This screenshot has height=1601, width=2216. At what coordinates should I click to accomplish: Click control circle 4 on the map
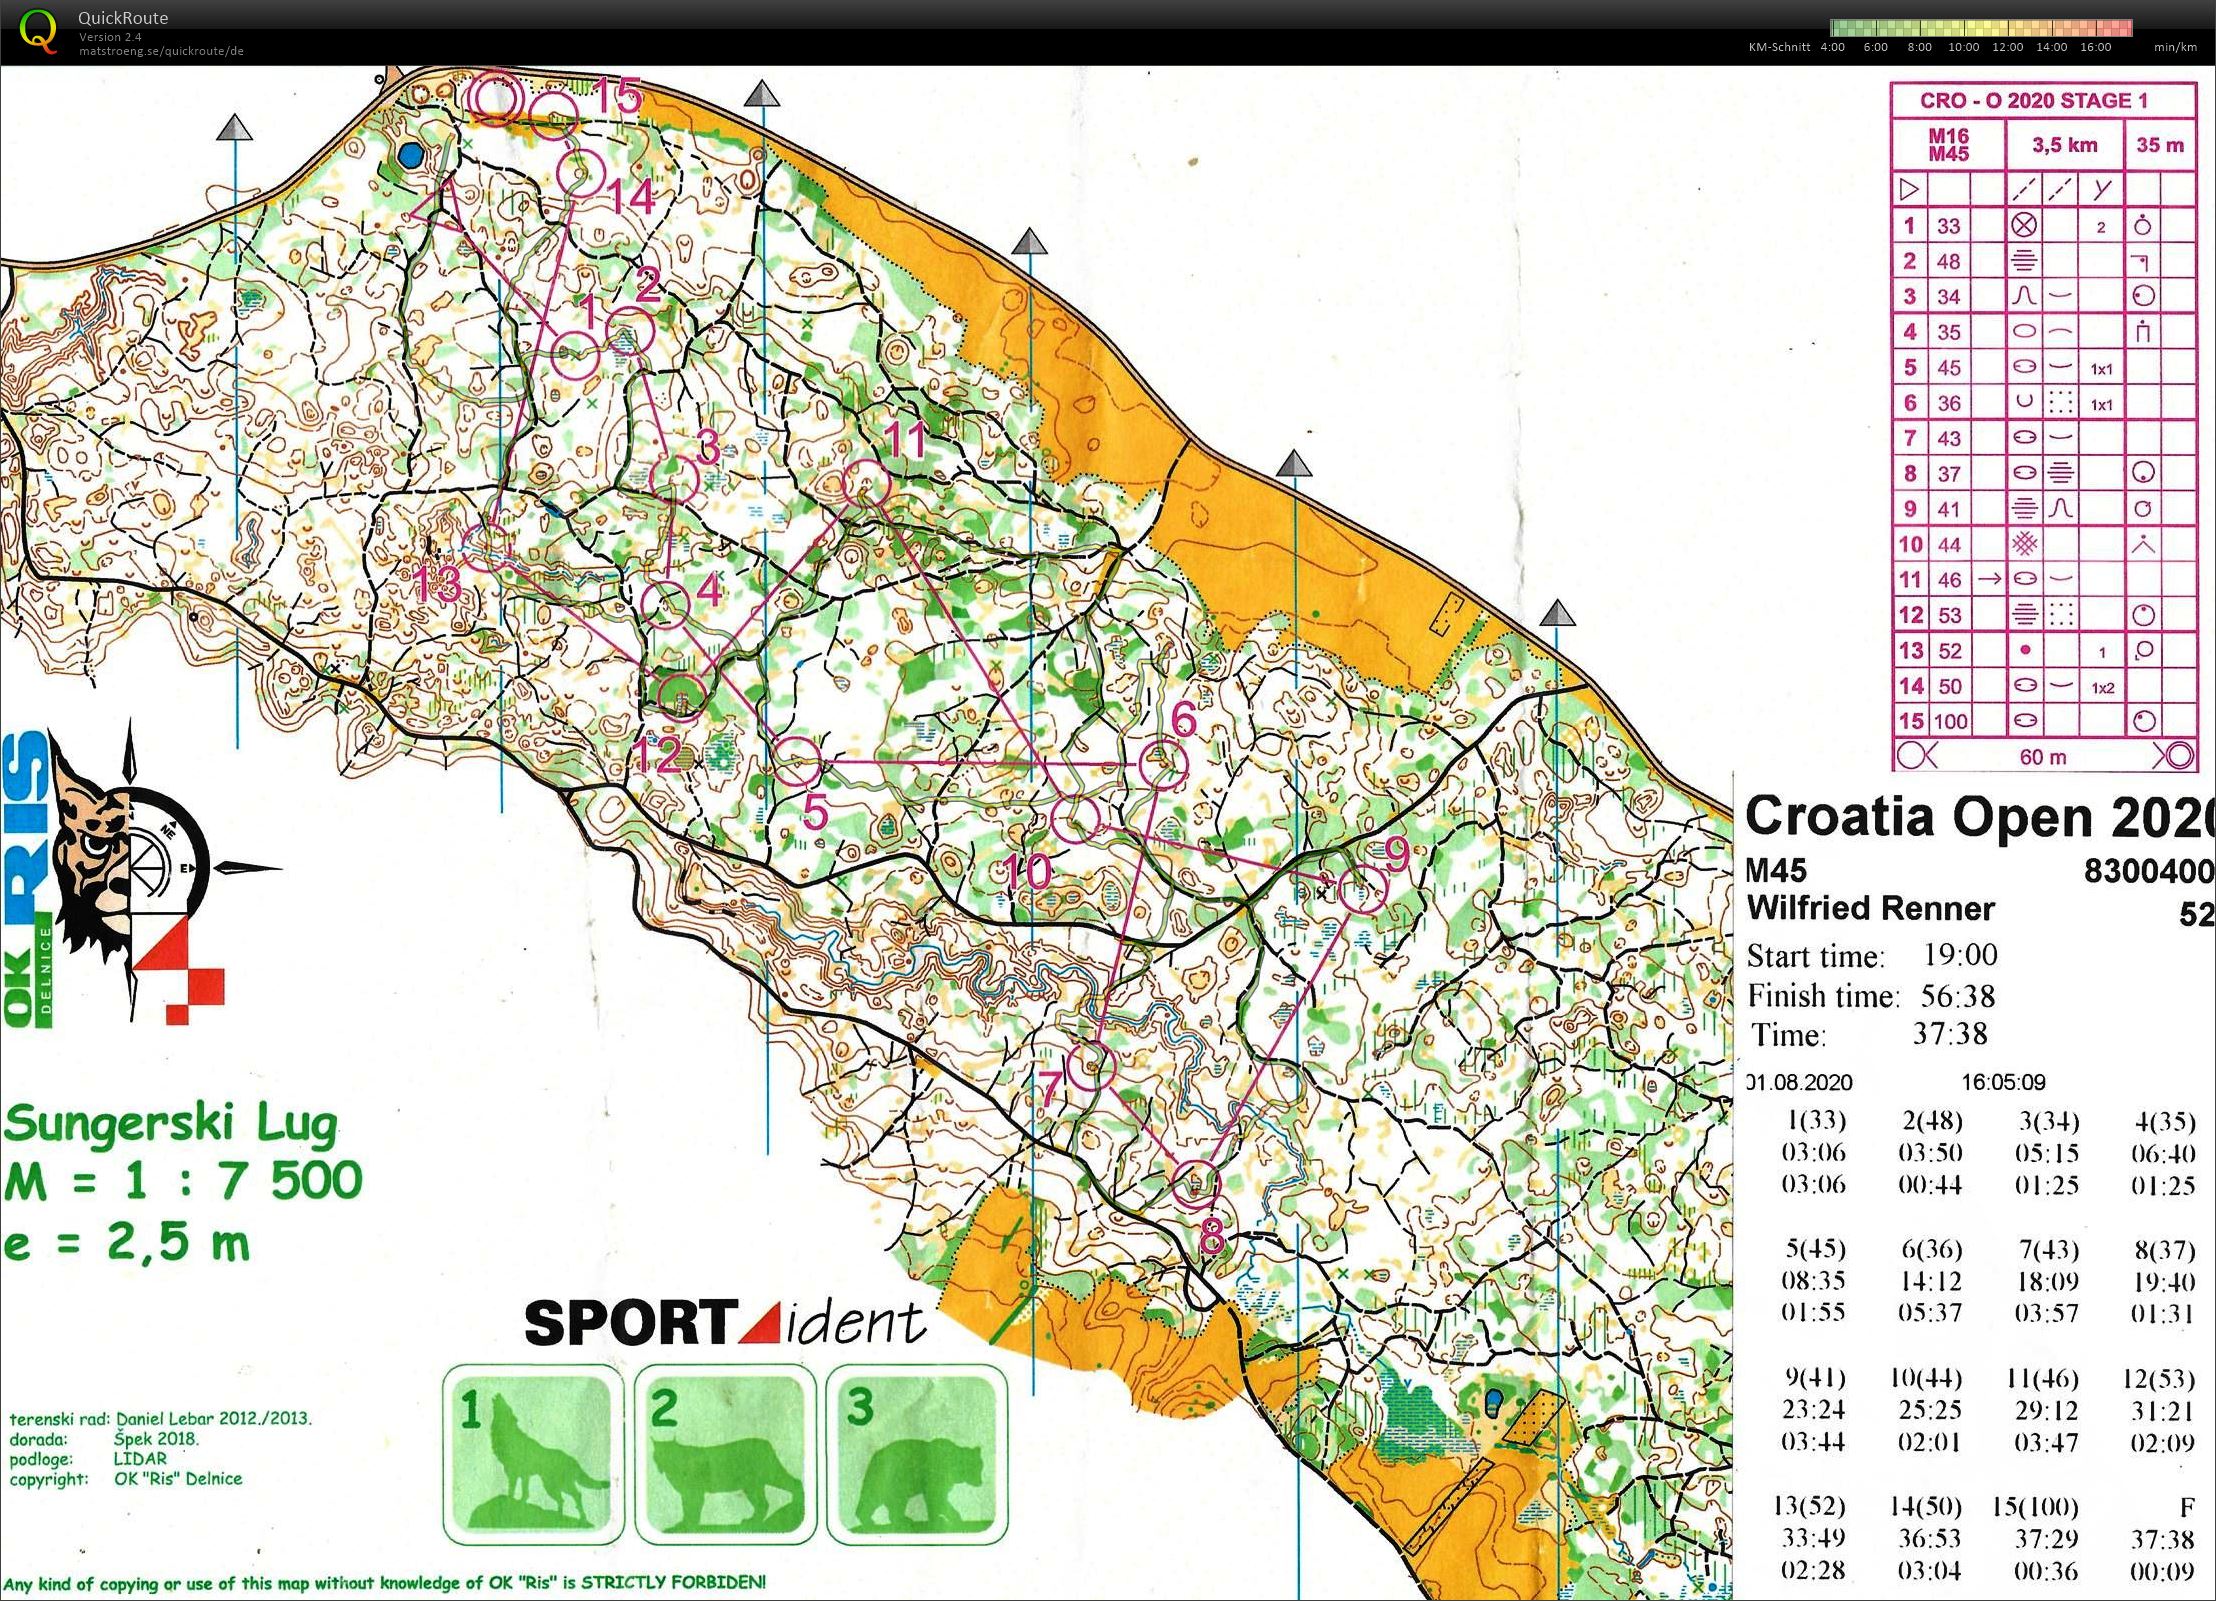(x=666, y=603)
